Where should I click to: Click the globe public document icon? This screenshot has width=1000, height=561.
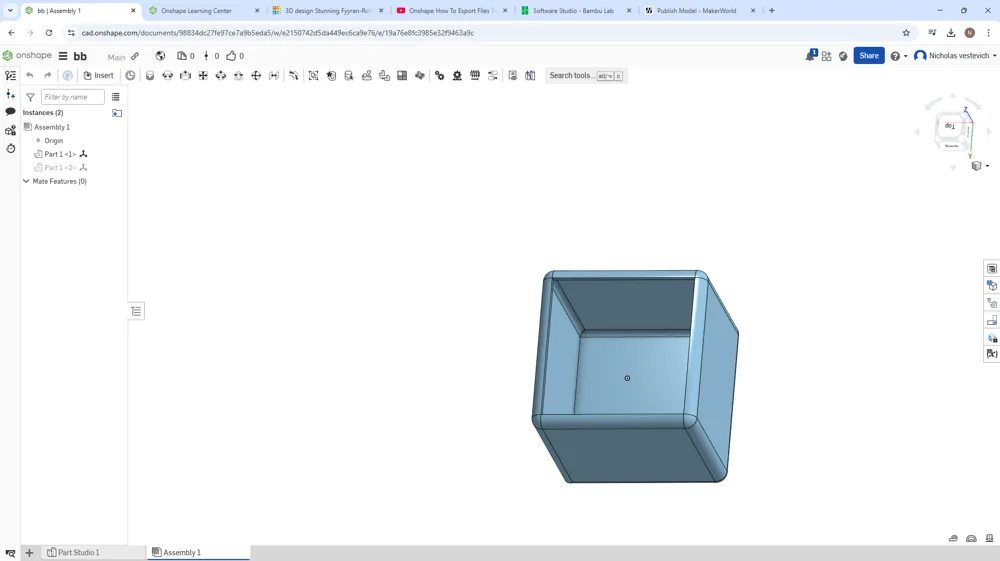160,56
